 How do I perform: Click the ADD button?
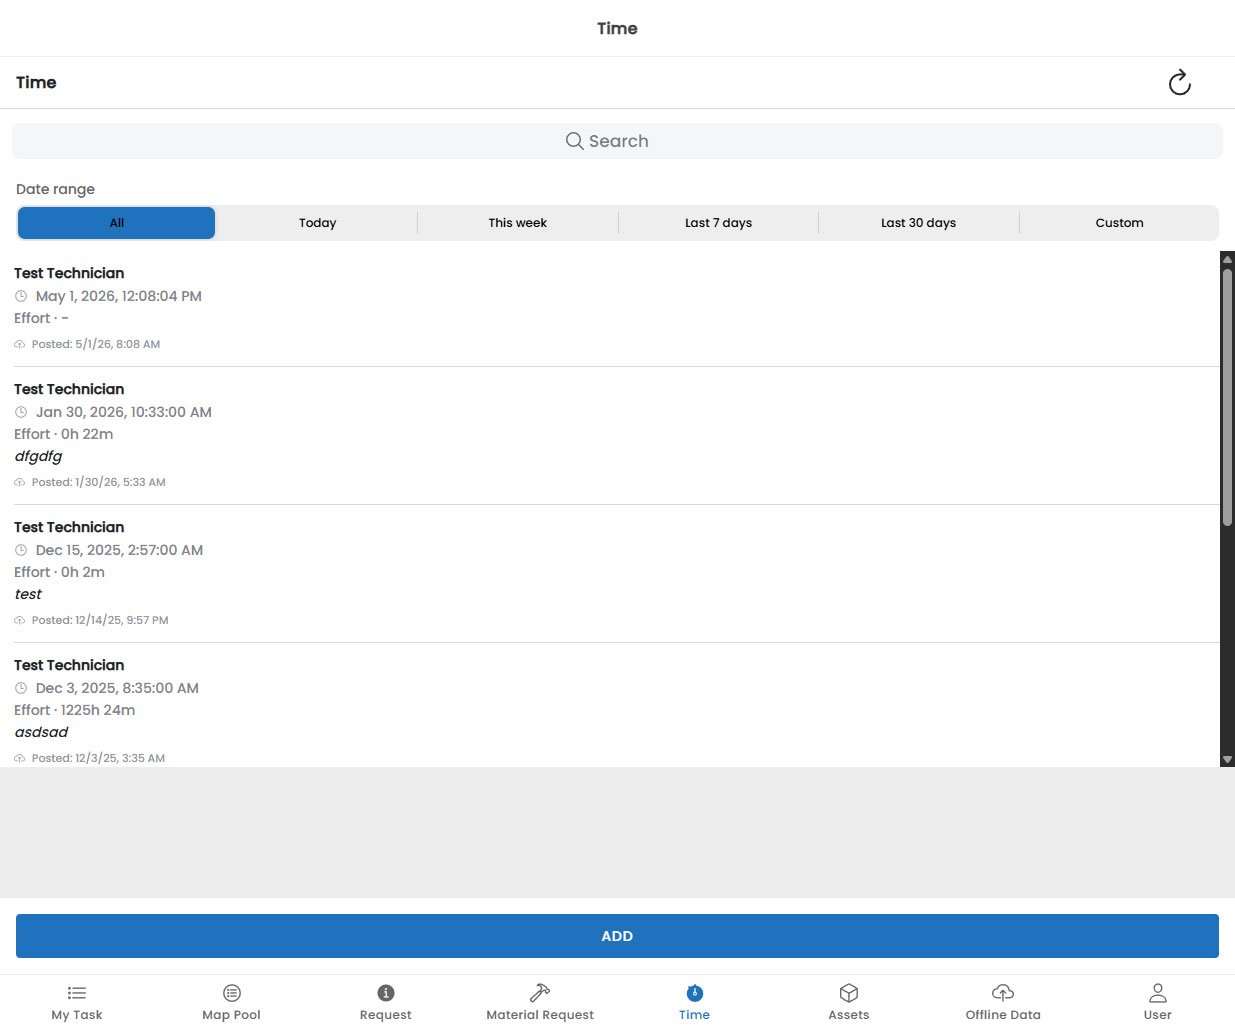tap(617, 936)
